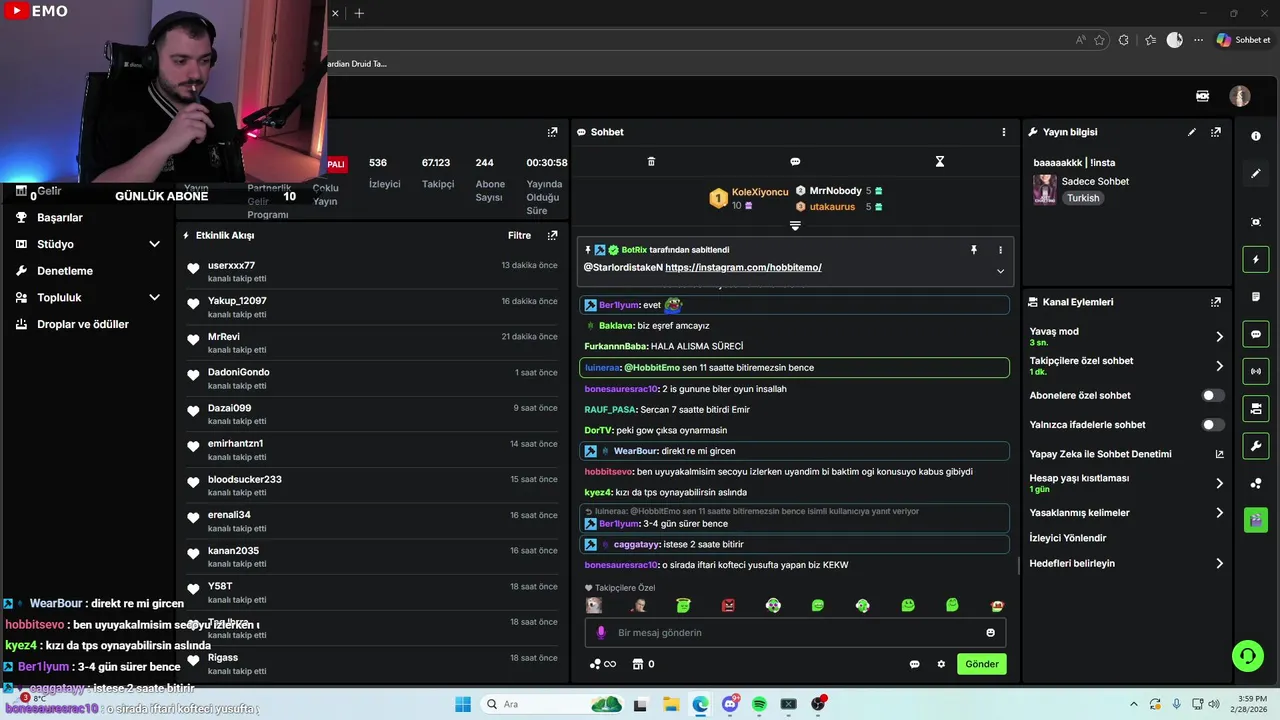The height and width of the screenshot is (720, 1280).
Task: Open Takipçilere özel sohbet options arrow
Action: tap(1219, 366)
